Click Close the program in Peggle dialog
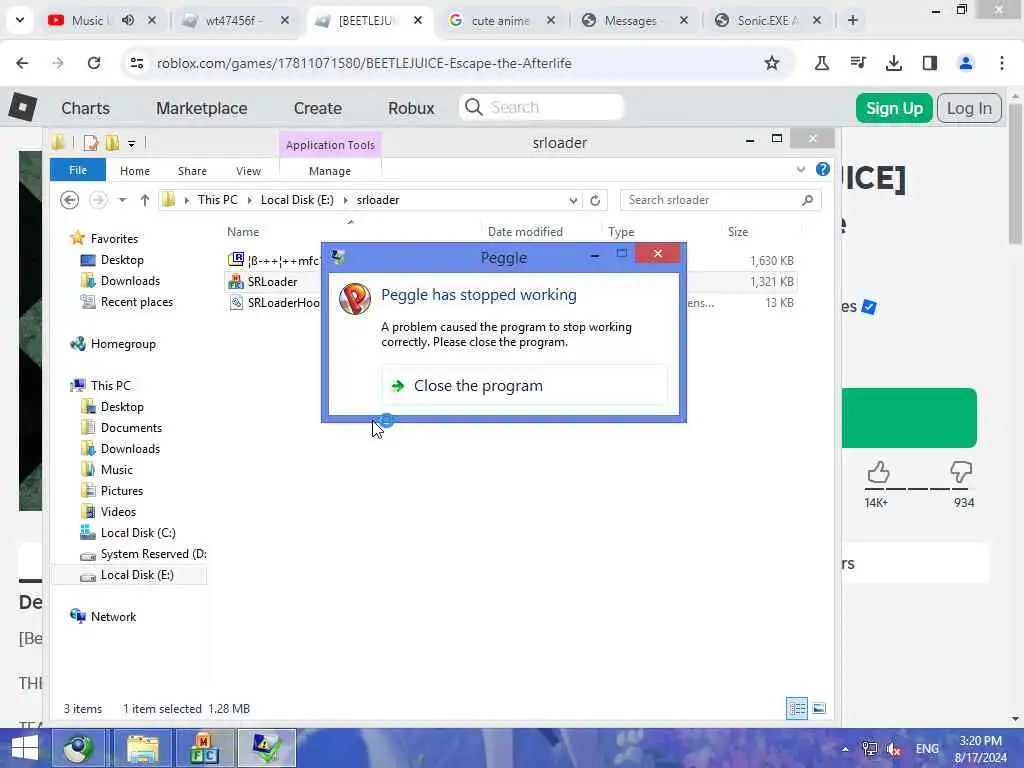 click(x=524, y=386)
